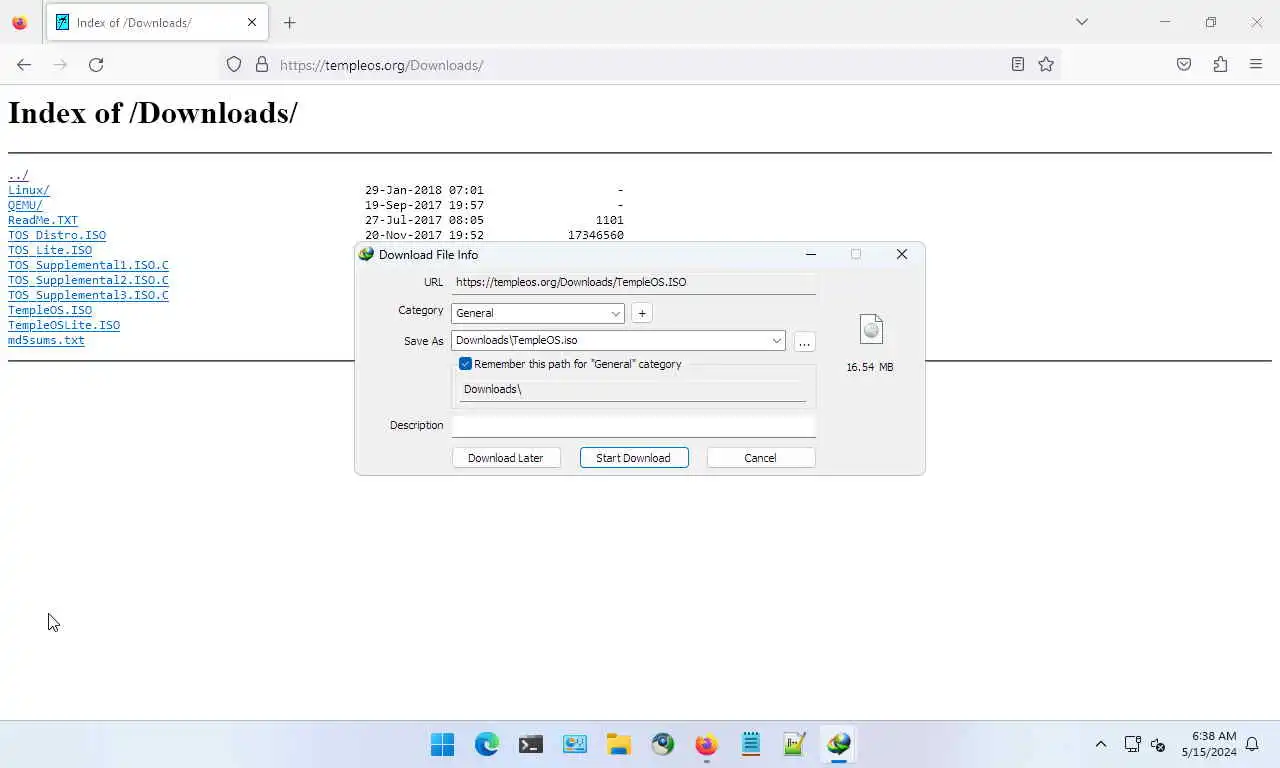Screen dimensions: 1280x768
Task: Open File Explorer from taskbar
Action: (619, 744)
